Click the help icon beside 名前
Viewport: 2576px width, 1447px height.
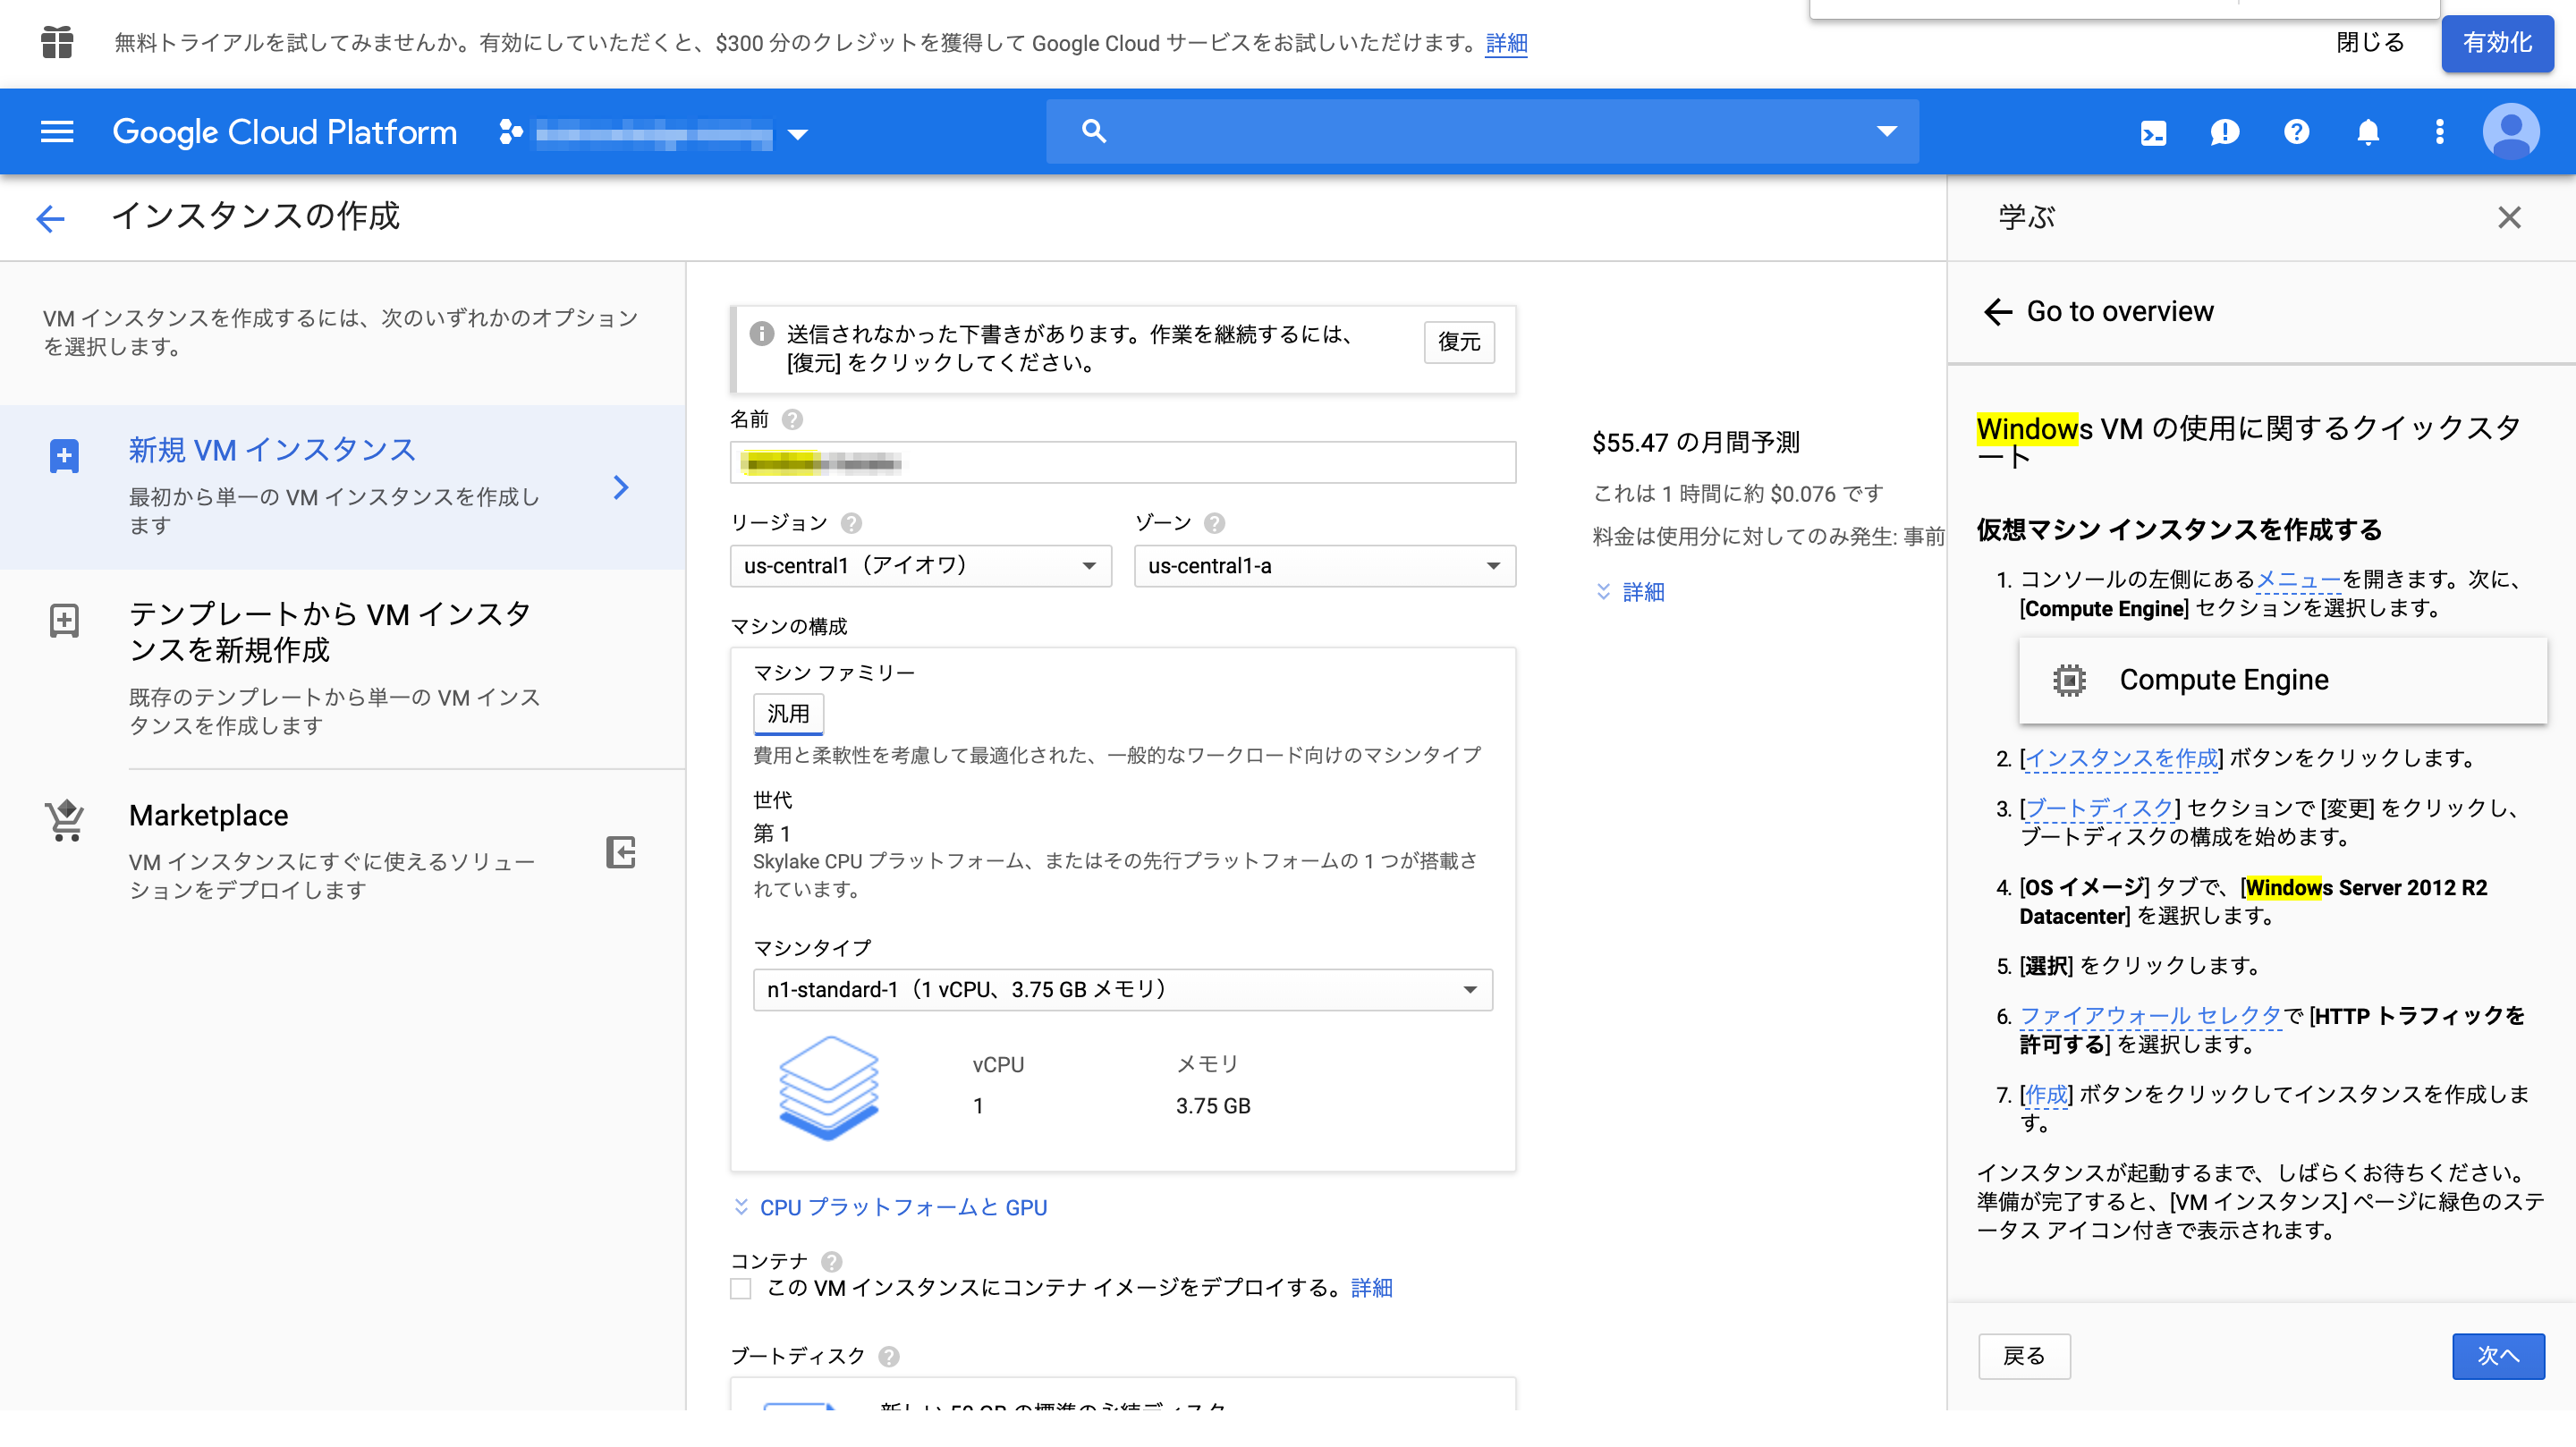[793, 420]
